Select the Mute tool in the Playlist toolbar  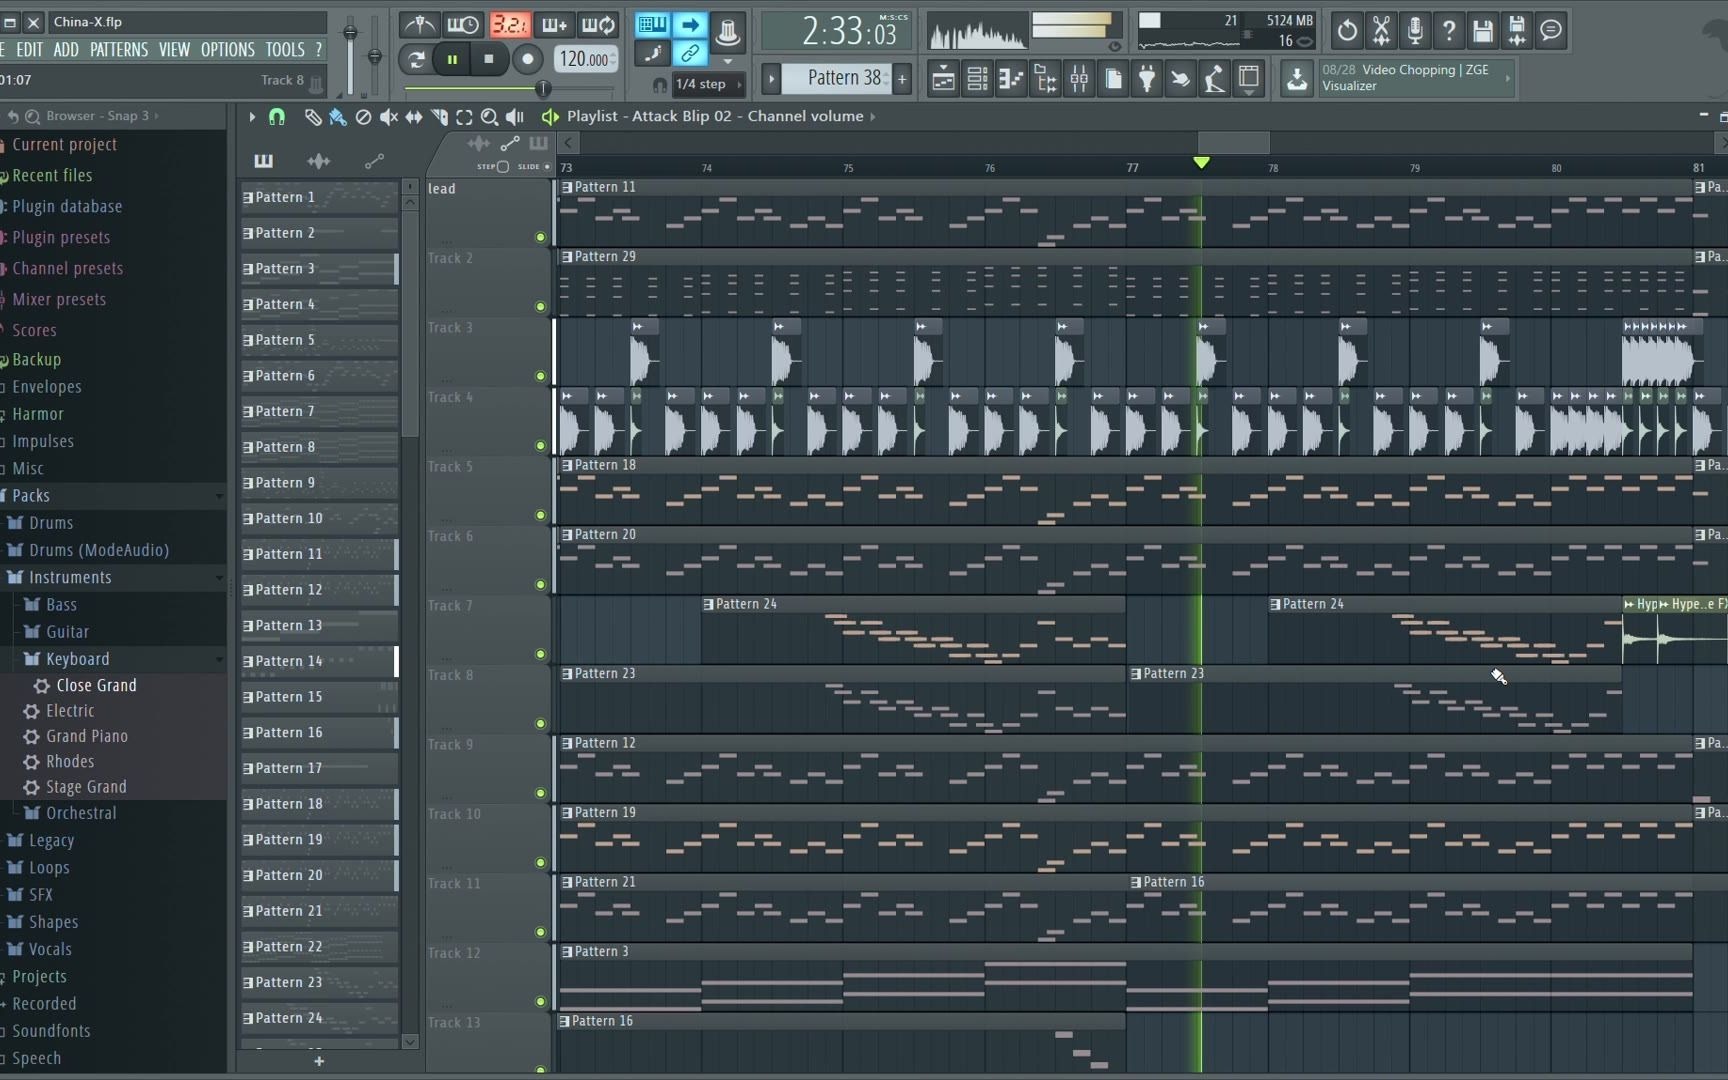coord(388,117)
